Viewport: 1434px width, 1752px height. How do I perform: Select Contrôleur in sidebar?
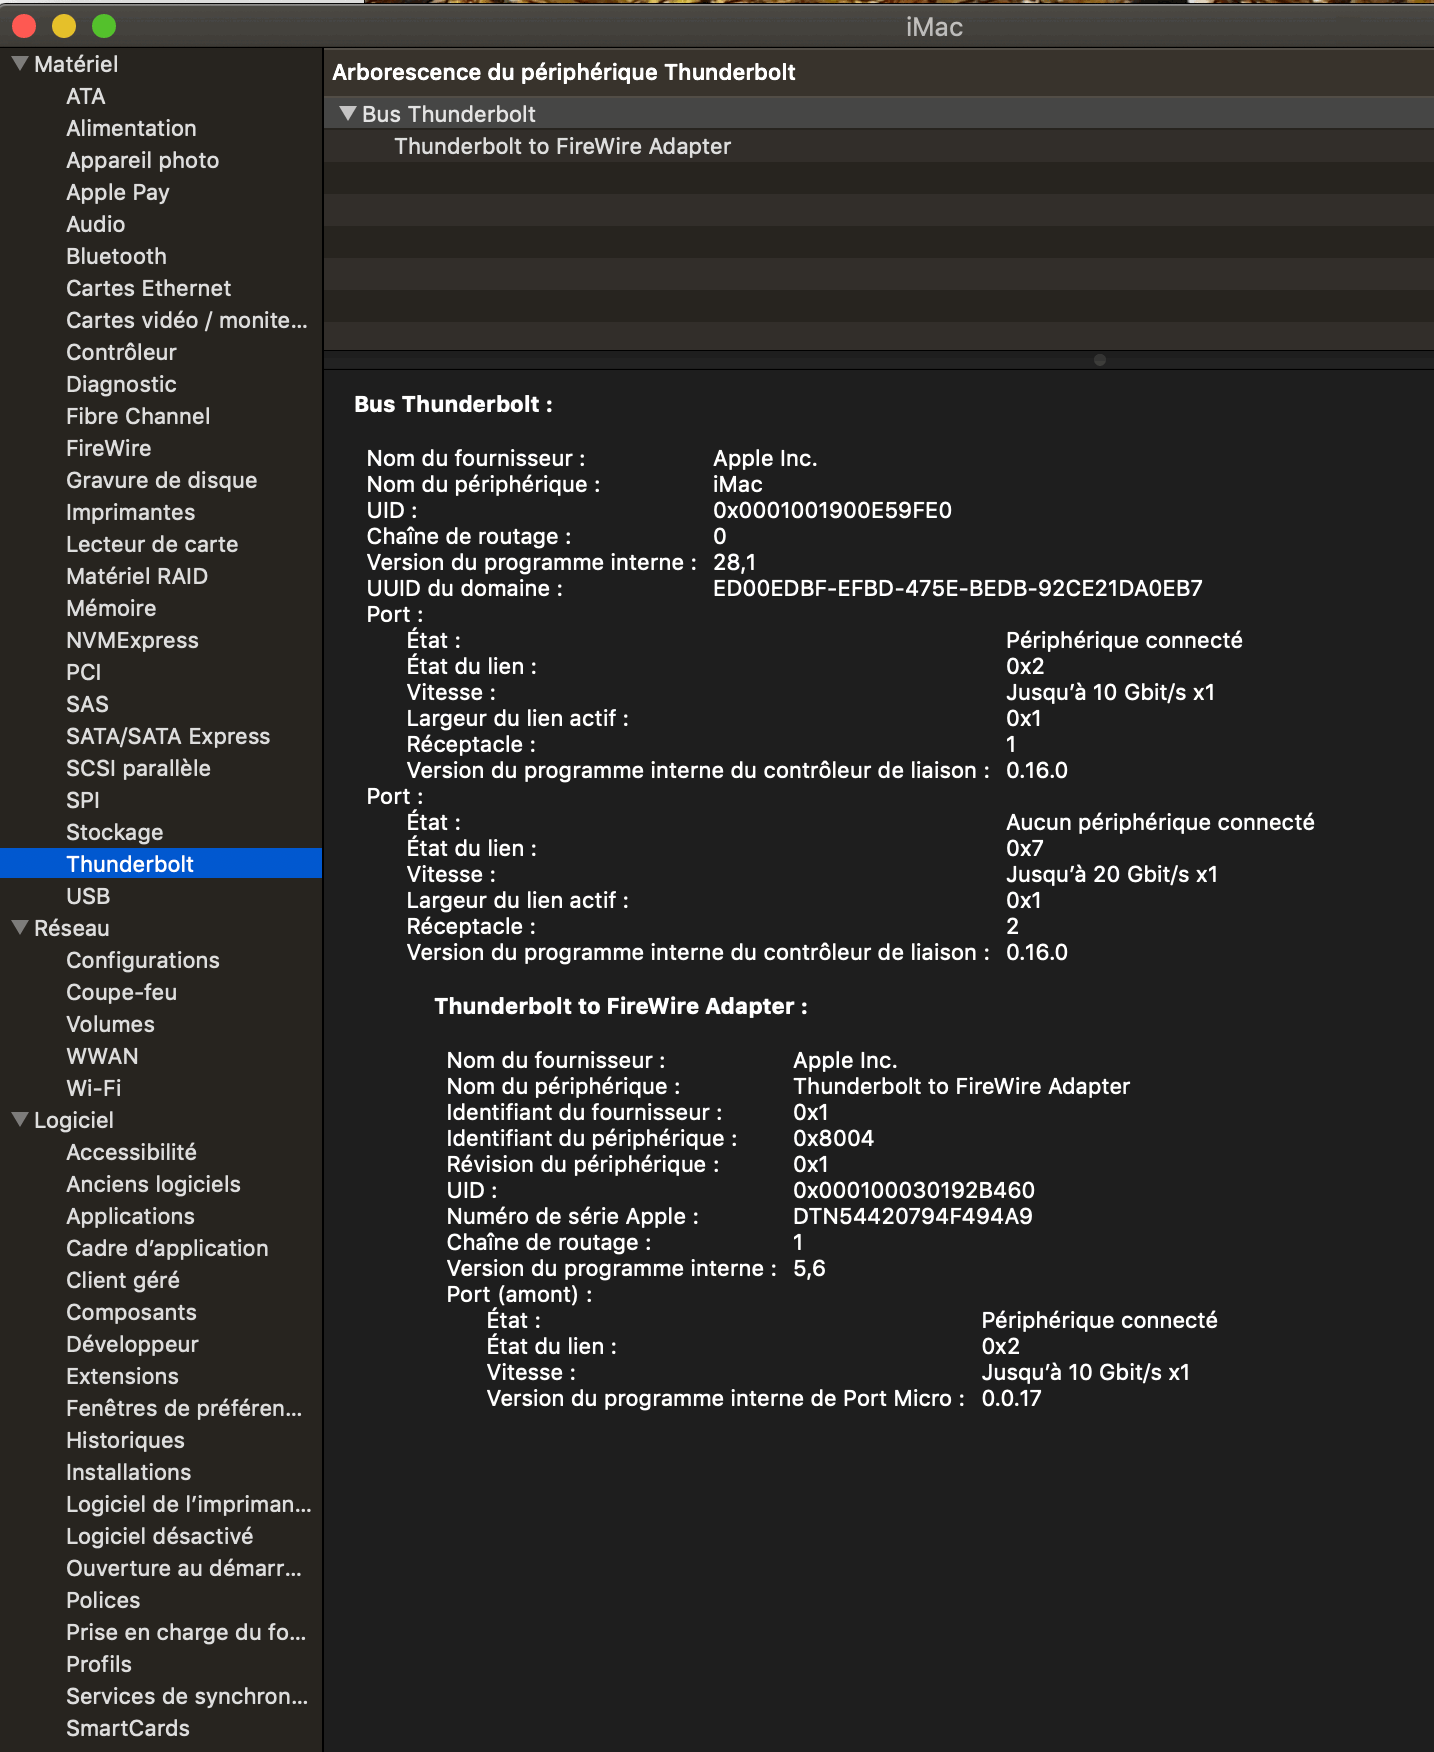pyautogui.click(x=121, y=352)
